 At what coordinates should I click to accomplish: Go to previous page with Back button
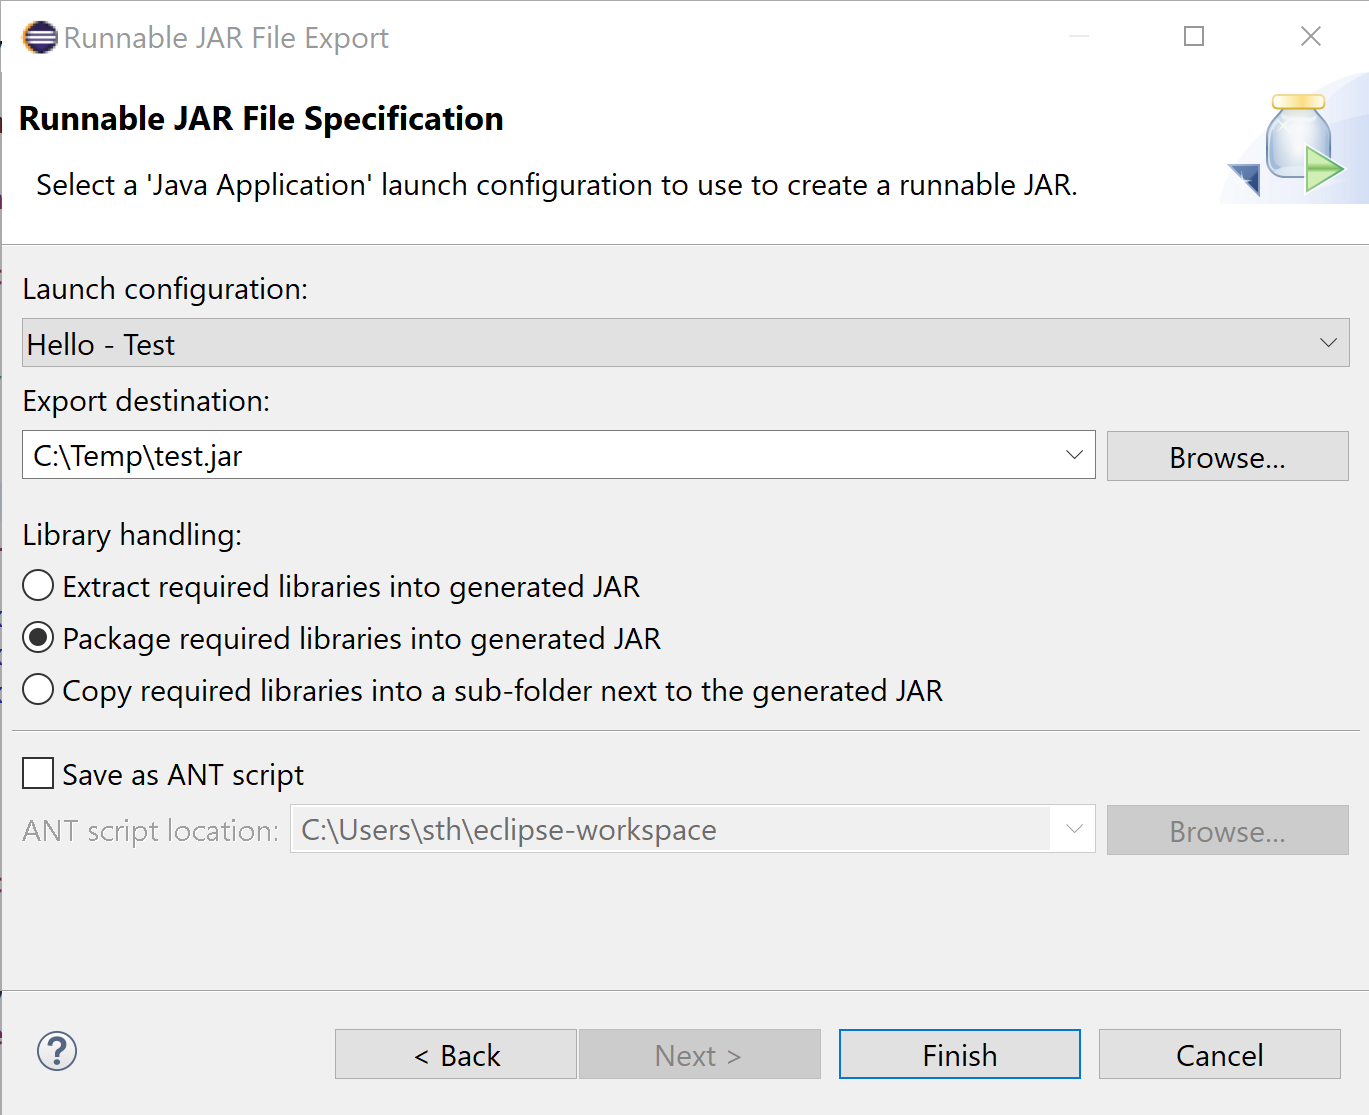pyautogui.click(x=456, y=1054)
